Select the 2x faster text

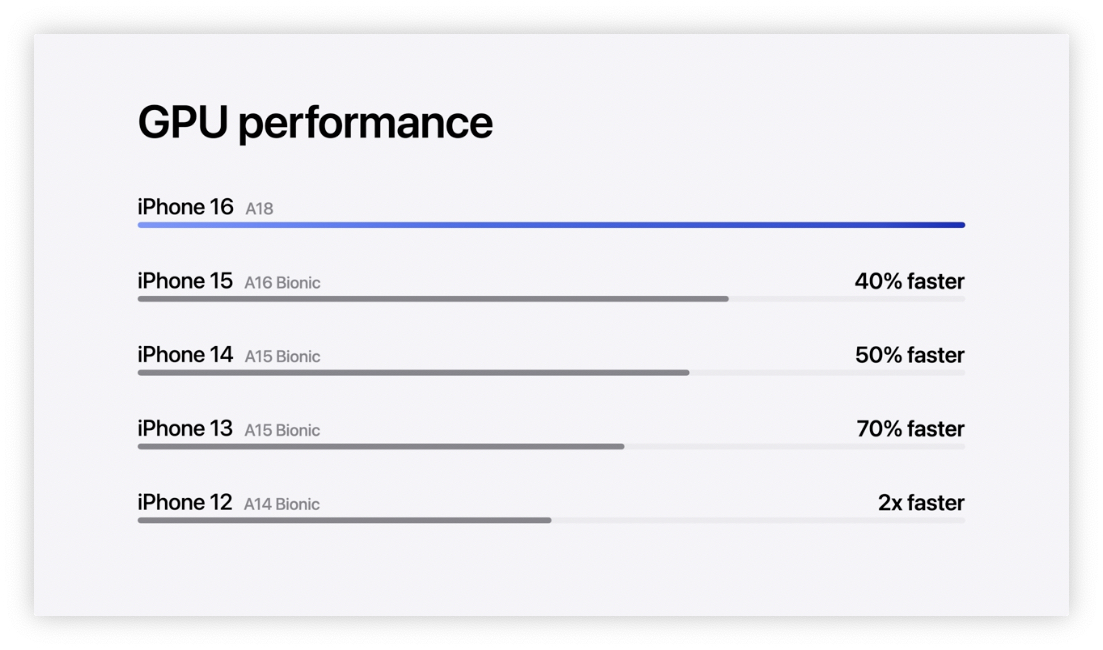click(921, 503)
